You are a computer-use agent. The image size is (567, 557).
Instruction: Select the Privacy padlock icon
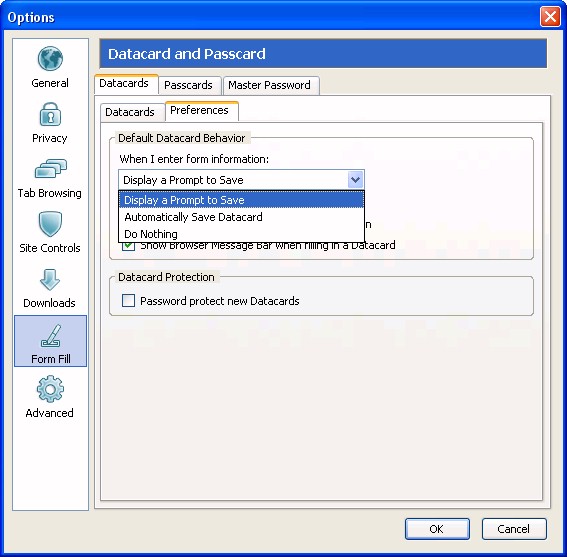point(50,114)
